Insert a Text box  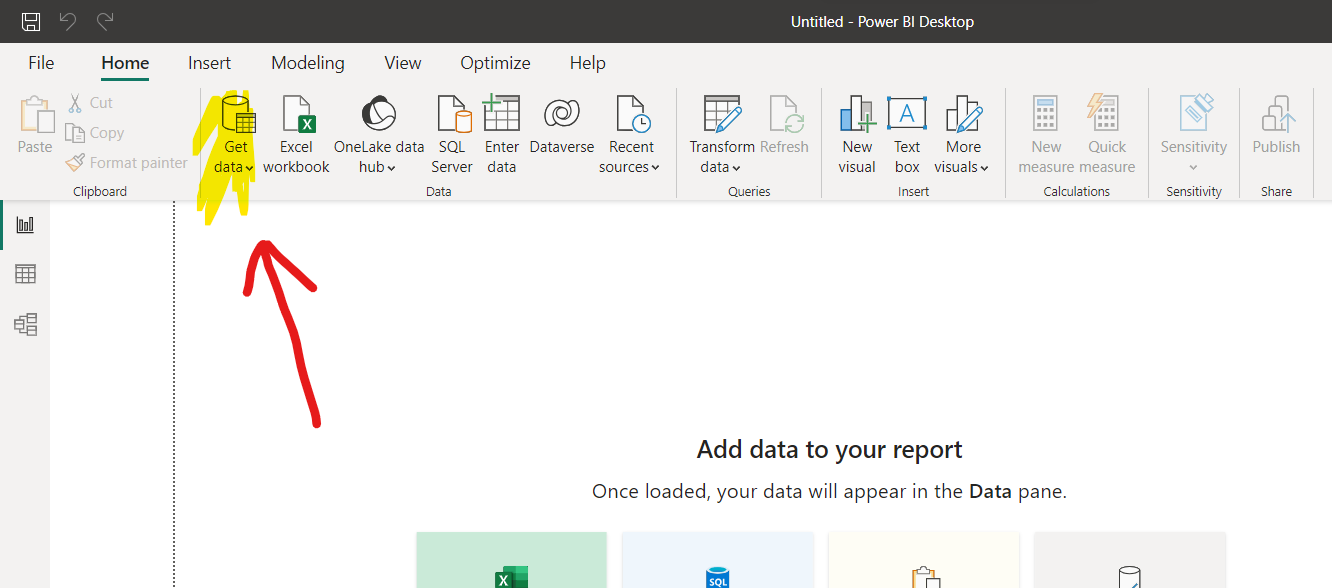(907, 113)
